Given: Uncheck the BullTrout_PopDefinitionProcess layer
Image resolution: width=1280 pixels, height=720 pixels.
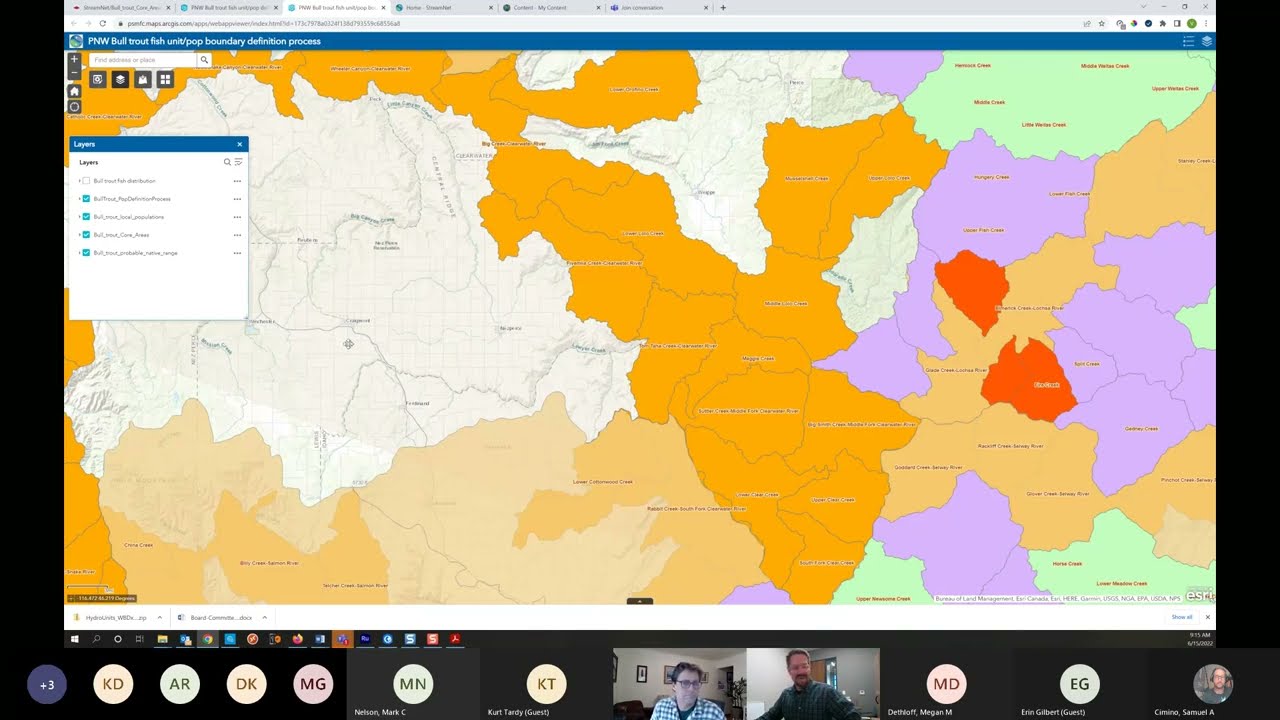Looking at the screenshot, I should 87,199.
